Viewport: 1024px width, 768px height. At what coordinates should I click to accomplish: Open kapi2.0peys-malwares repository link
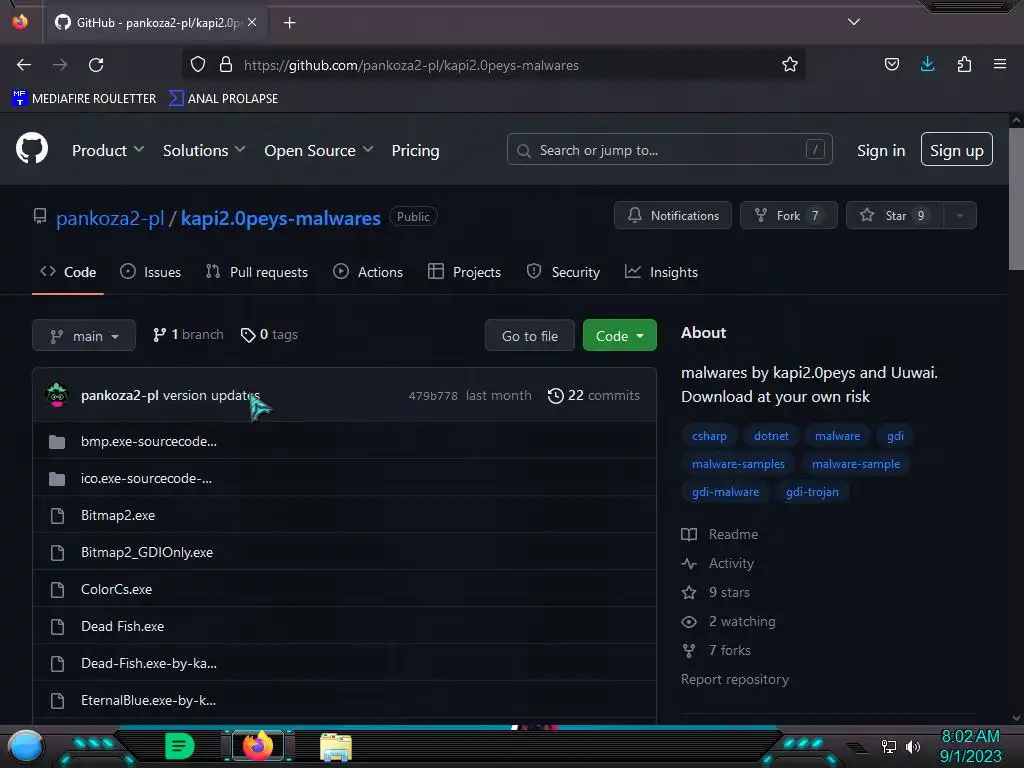coord(280,218)
